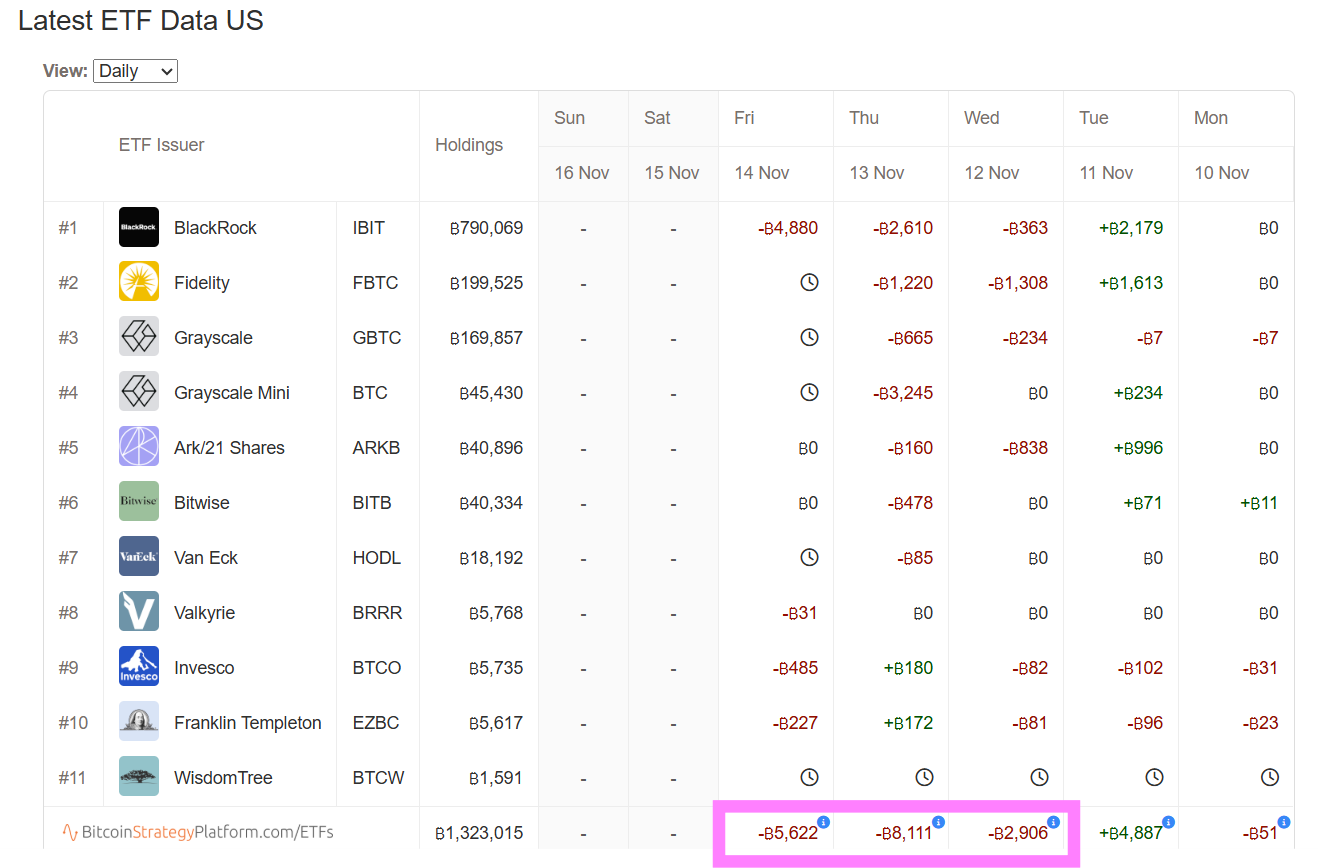Screen dimensions: 1318x868
Task: Click the Valkyrie logo icon
Action: pyautogui.click(x=139, y=612)
